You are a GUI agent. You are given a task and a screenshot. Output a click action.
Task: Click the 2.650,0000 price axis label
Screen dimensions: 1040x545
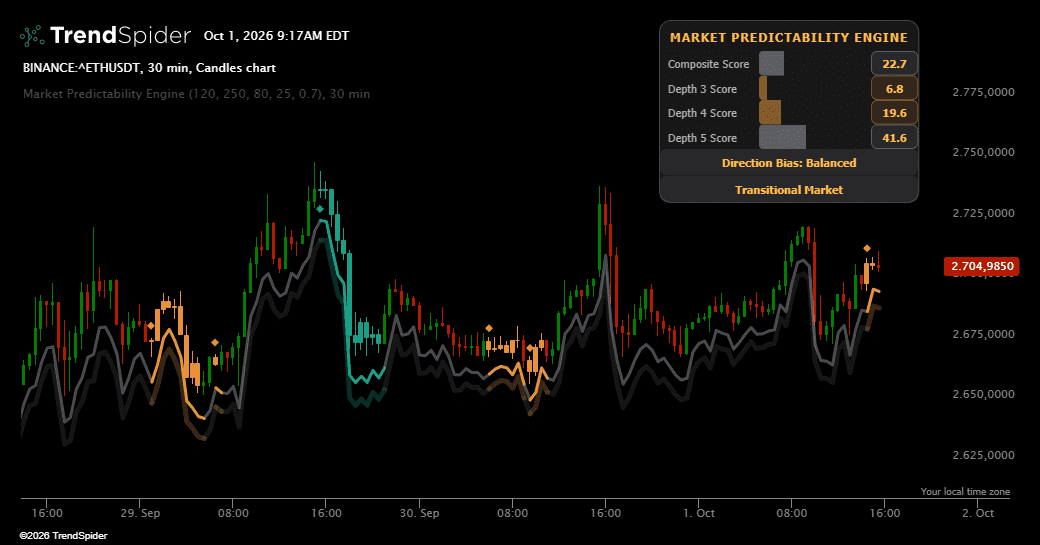click(x=984, y=394)
